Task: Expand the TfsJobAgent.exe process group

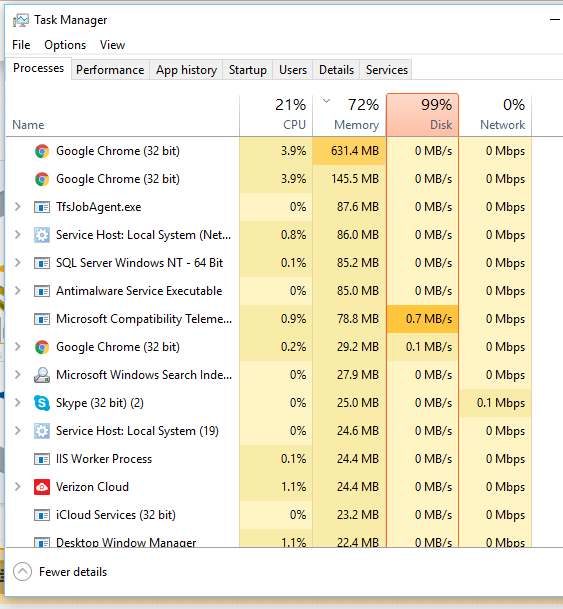Action: [17, 207]
